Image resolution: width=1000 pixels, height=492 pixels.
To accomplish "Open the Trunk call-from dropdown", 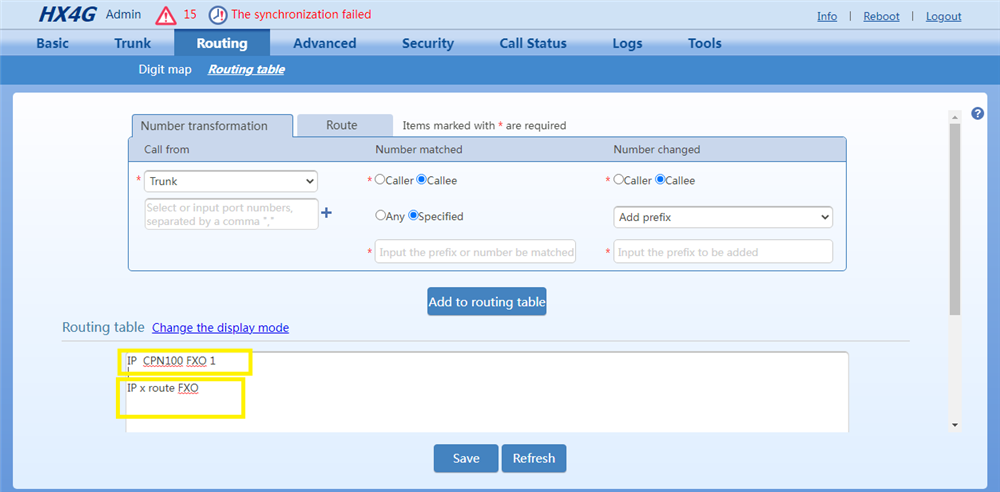I will coord(231,181).
